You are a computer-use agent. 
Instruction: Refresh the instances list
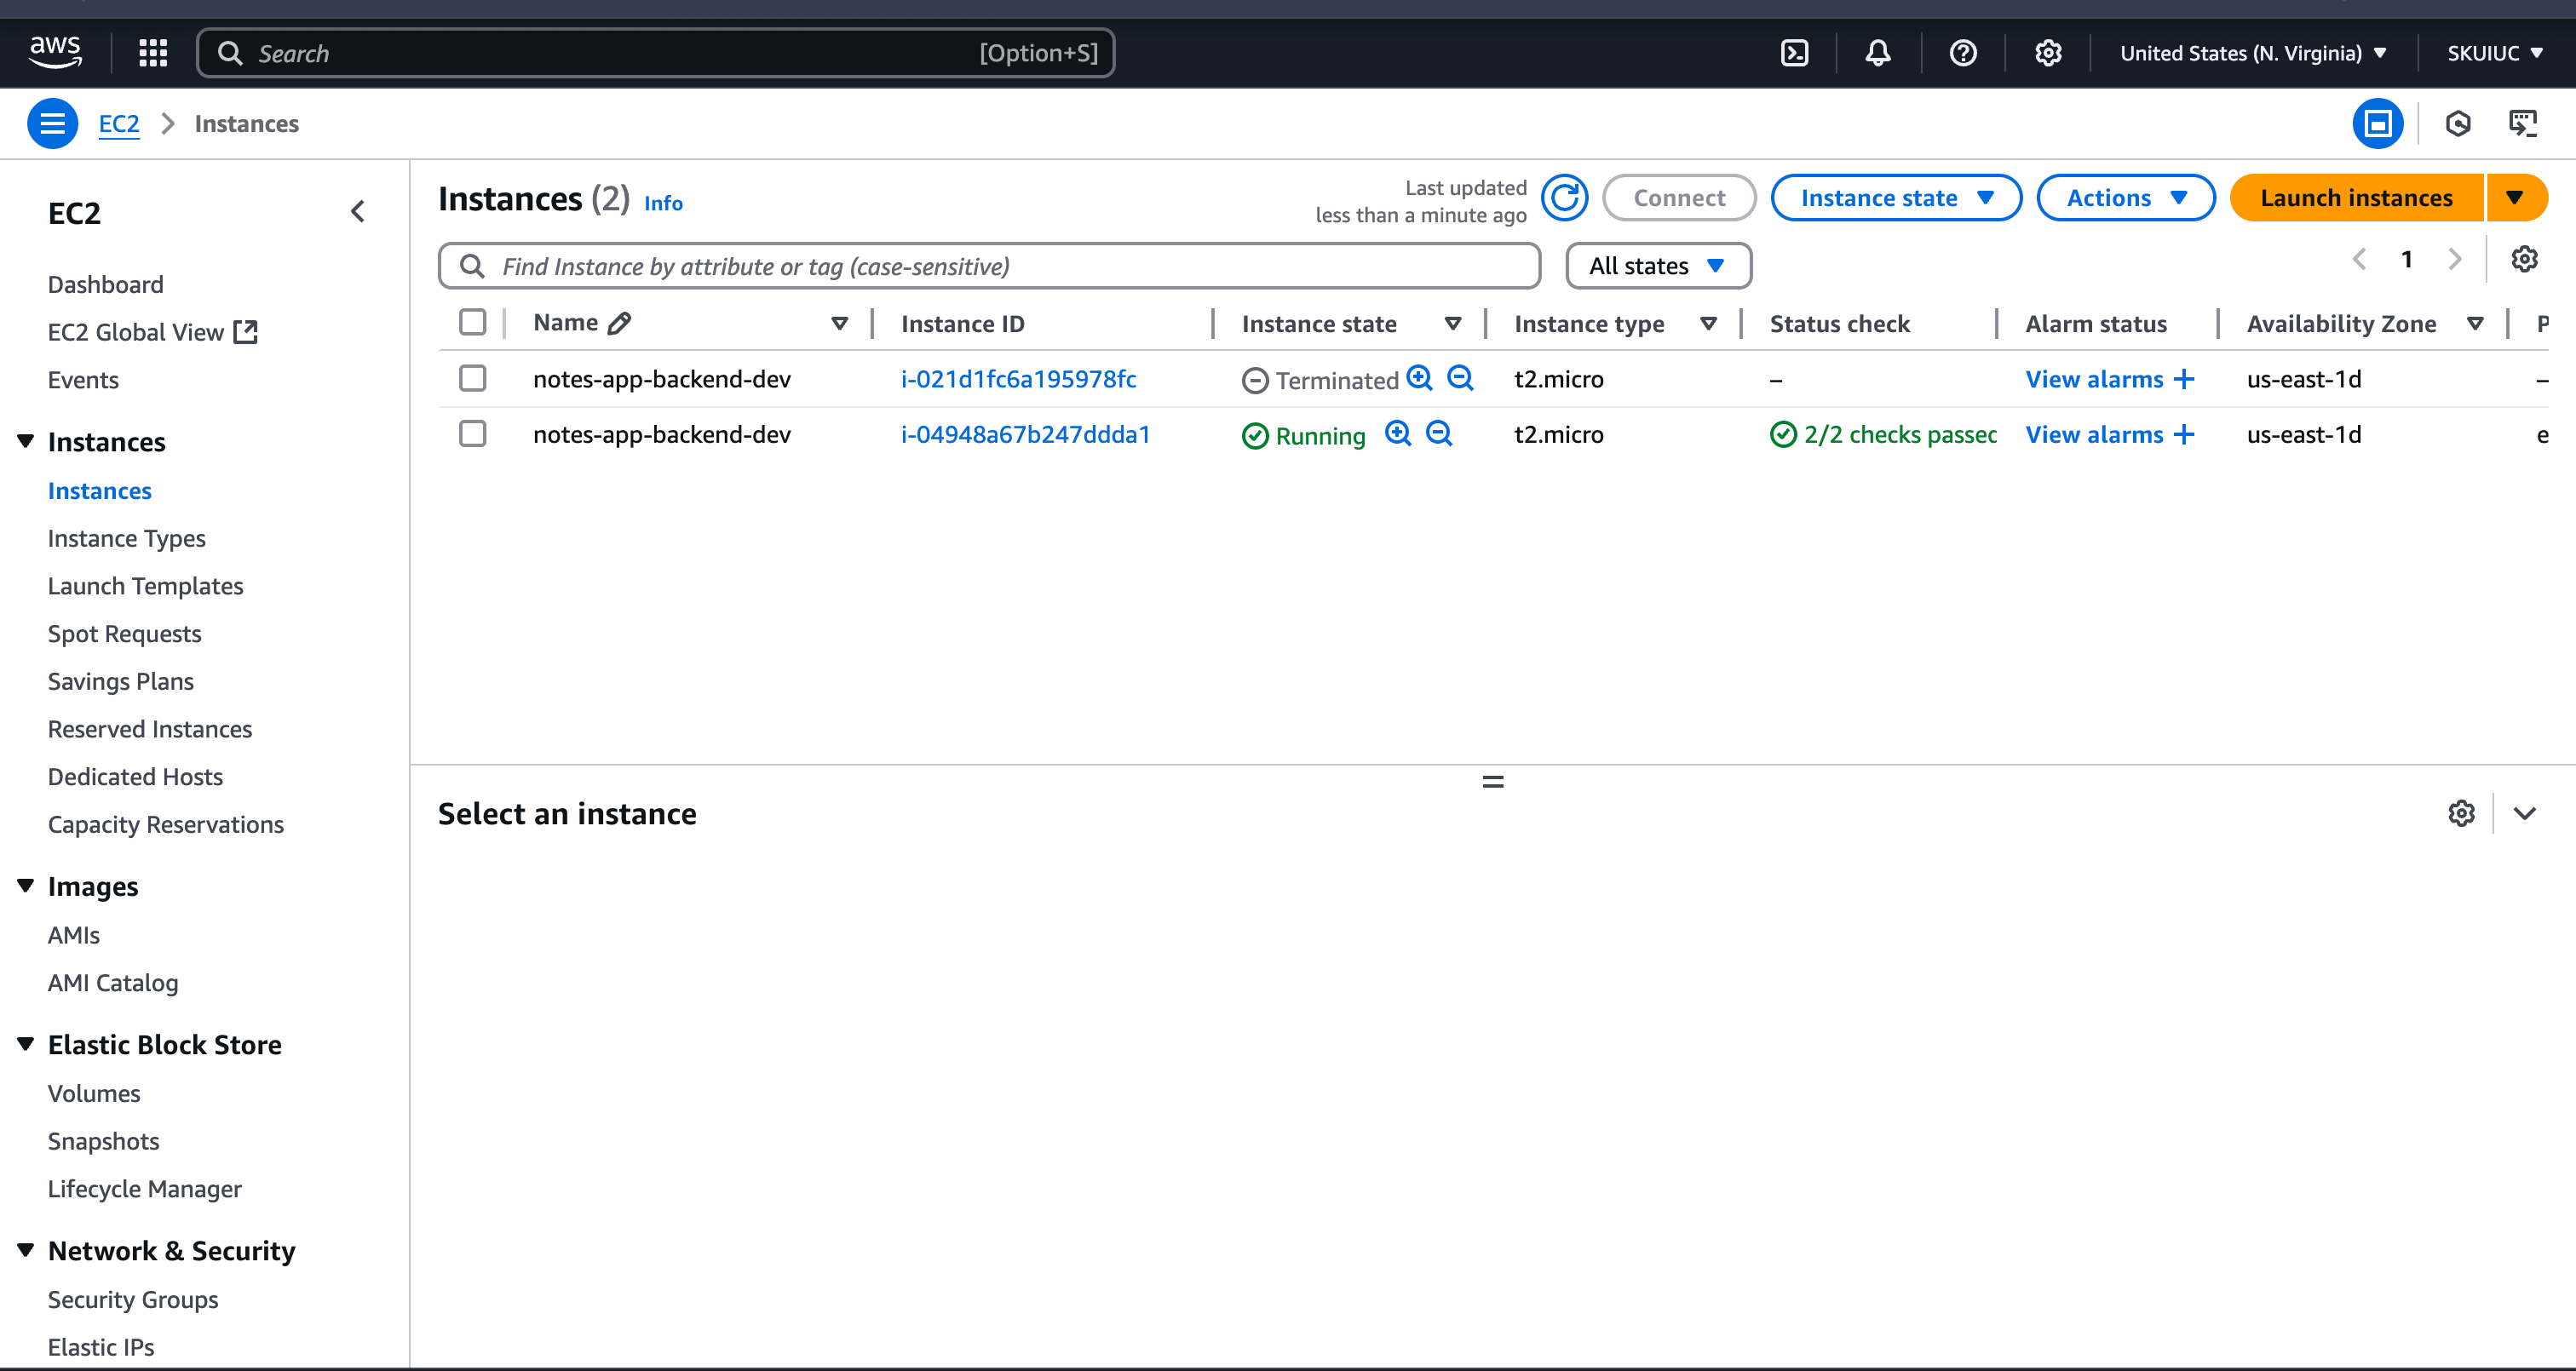click(1564, 198)
